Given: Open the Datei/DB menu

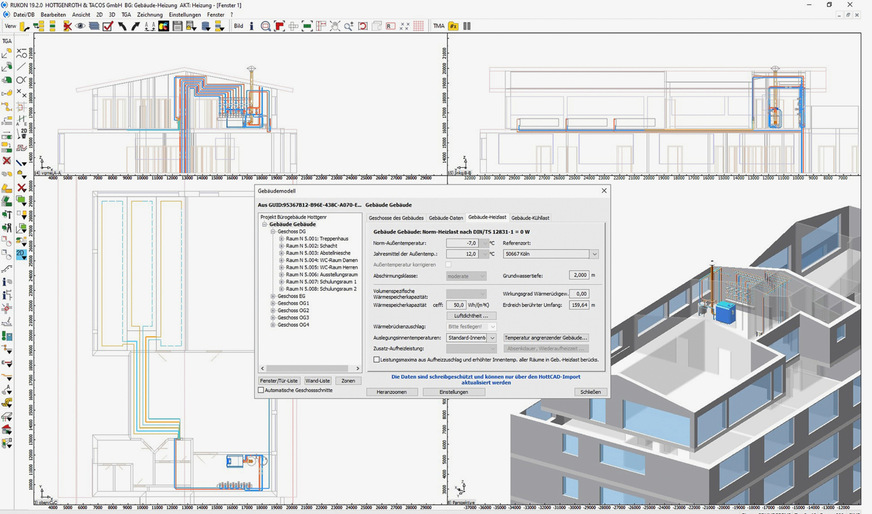Looking at the screenshot, I should coord(23,14).
